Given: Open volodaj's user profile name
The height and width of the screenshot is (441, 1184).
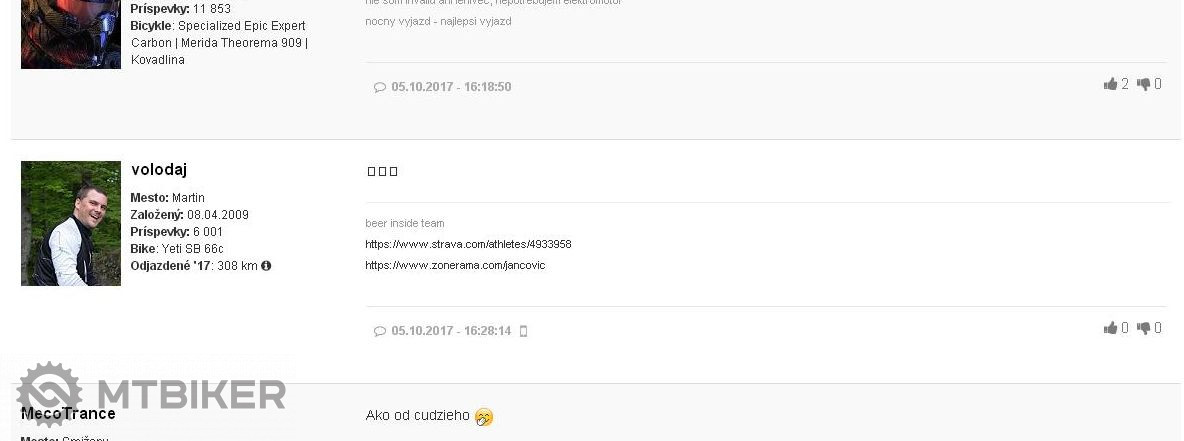Looking at the screenshot, I should (159, 170).
